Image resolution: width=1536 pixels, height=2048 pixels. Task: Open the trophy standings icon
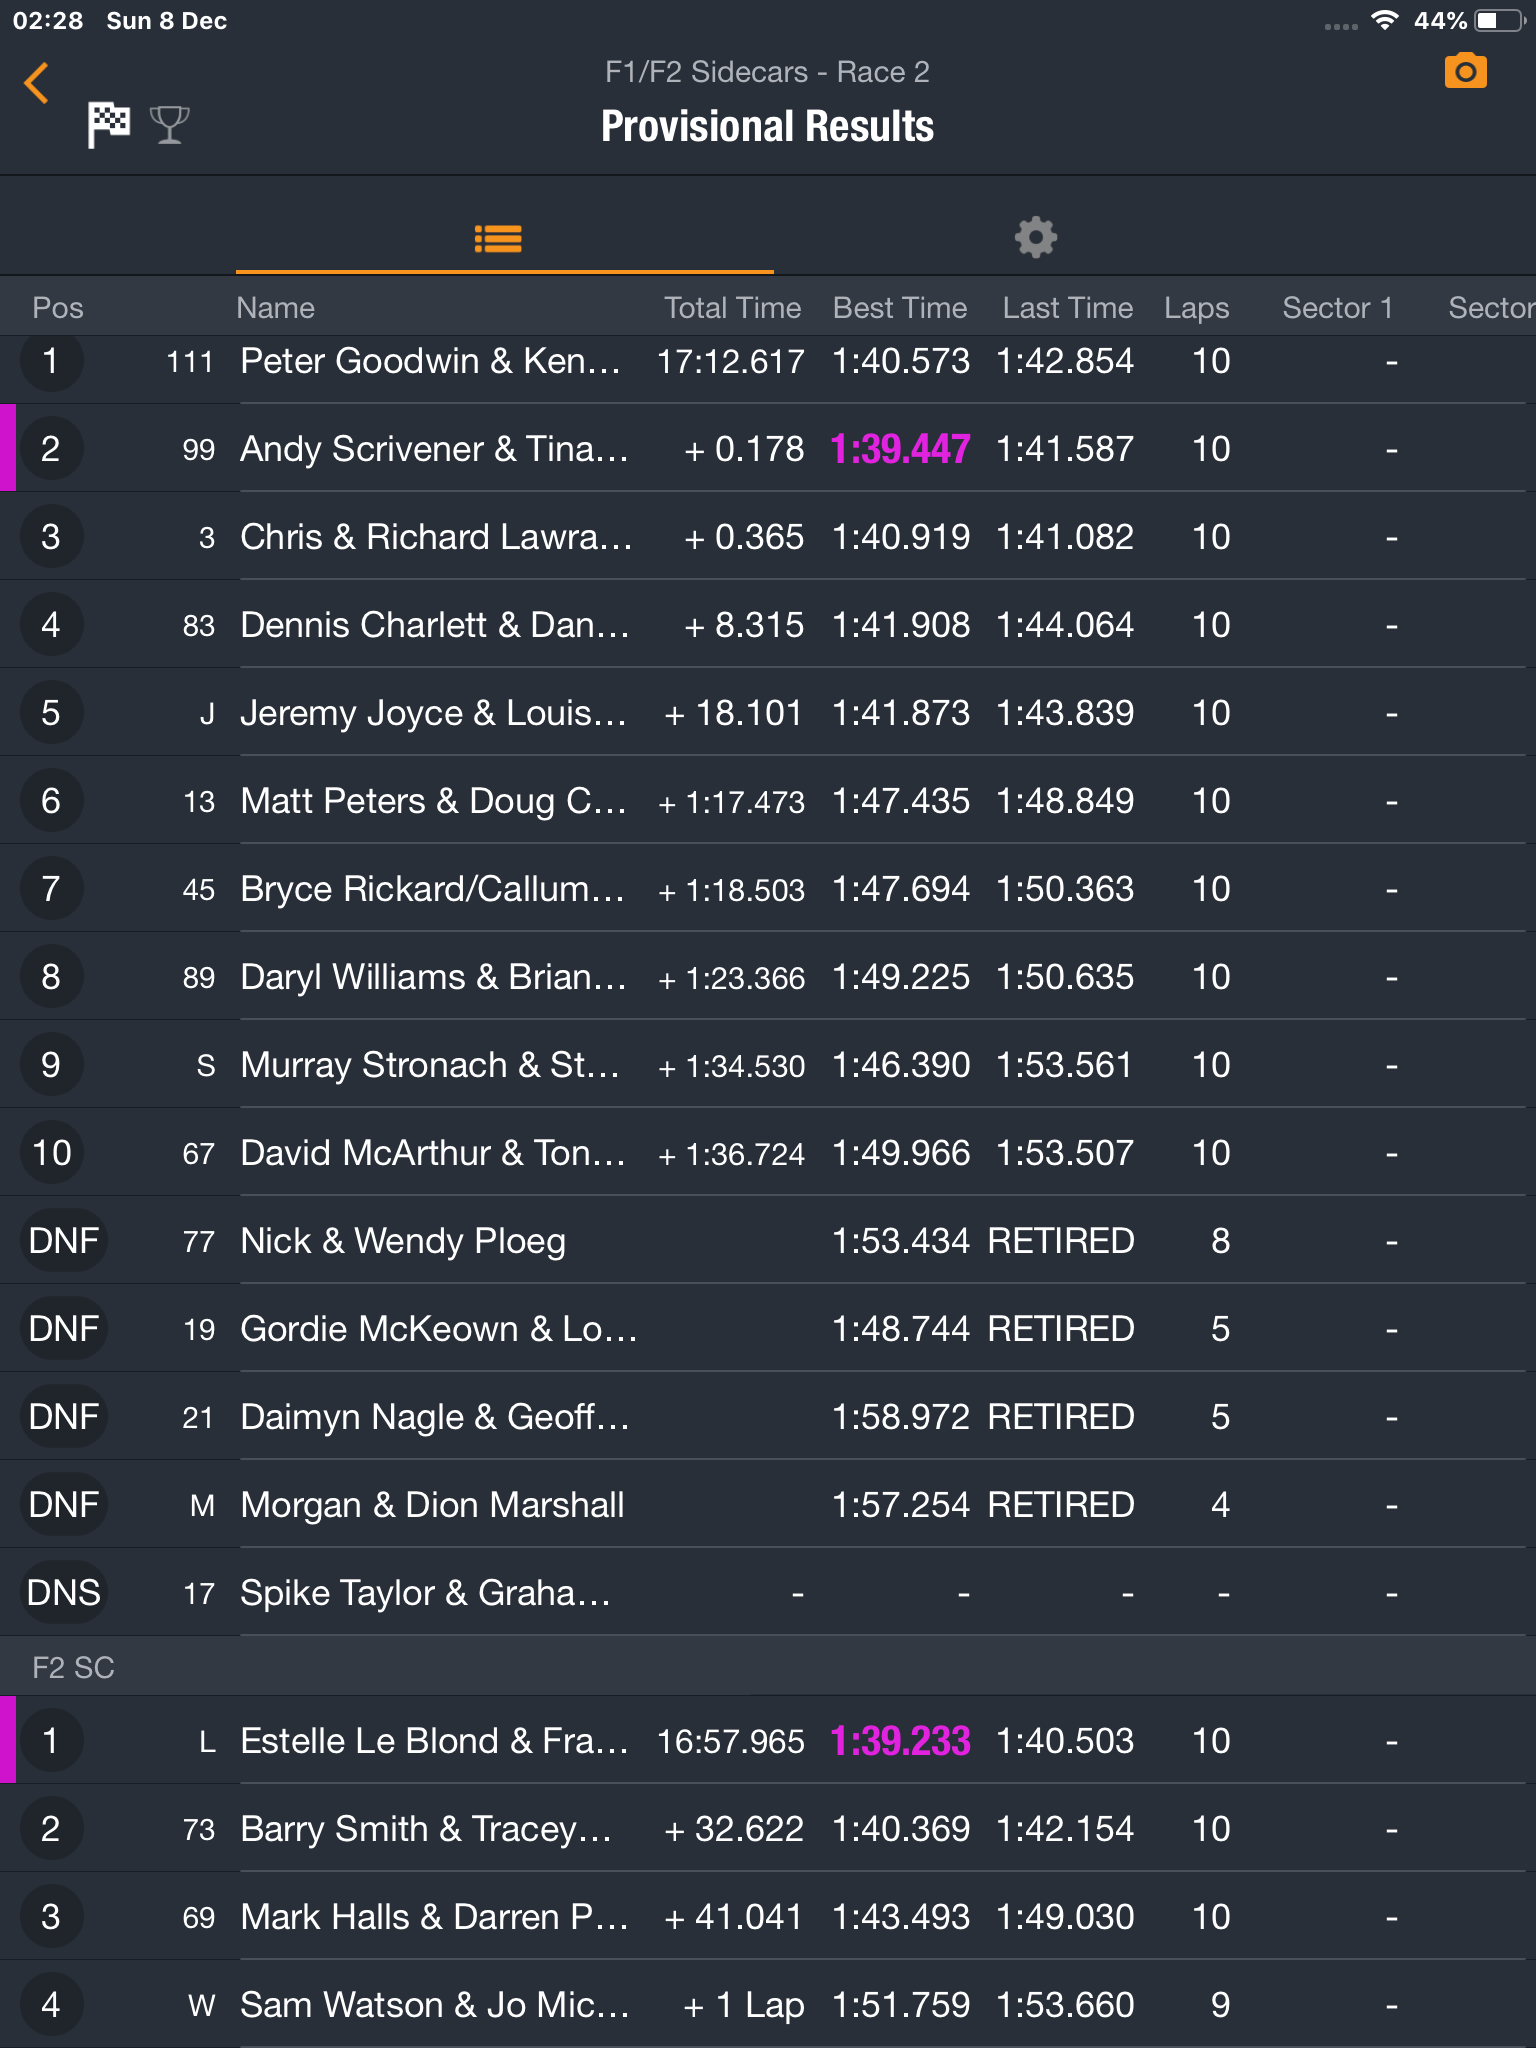[x=169, y=125]
